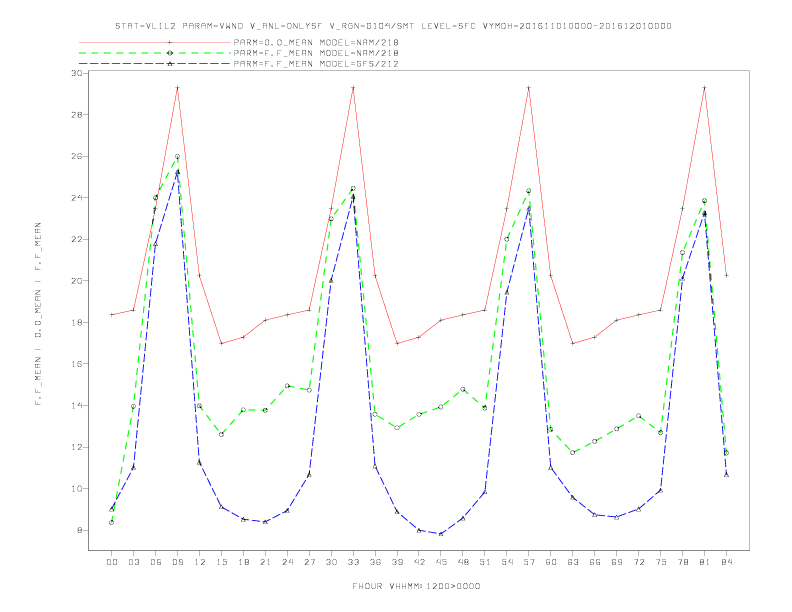Image resolution: width=792 pixels, height=612 pixels.
Task: Click the blue triangle marker at hour 84
Action: 726,475
